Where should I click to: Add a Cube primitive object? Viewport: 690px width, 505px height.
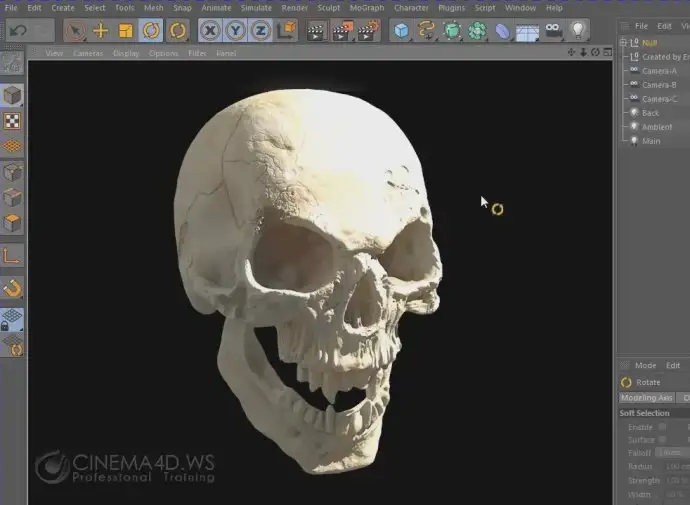[401, 31]
